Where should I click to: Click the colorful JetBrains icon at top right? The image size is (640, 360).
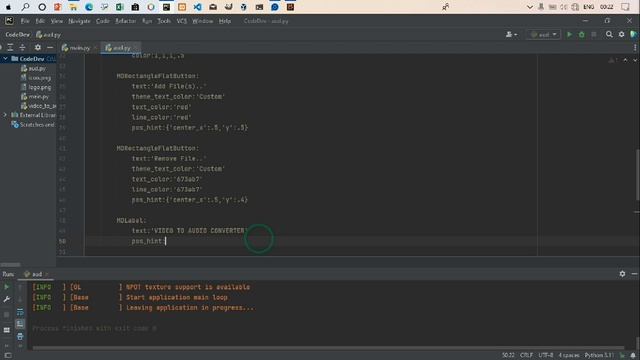[x=634, y=35]
